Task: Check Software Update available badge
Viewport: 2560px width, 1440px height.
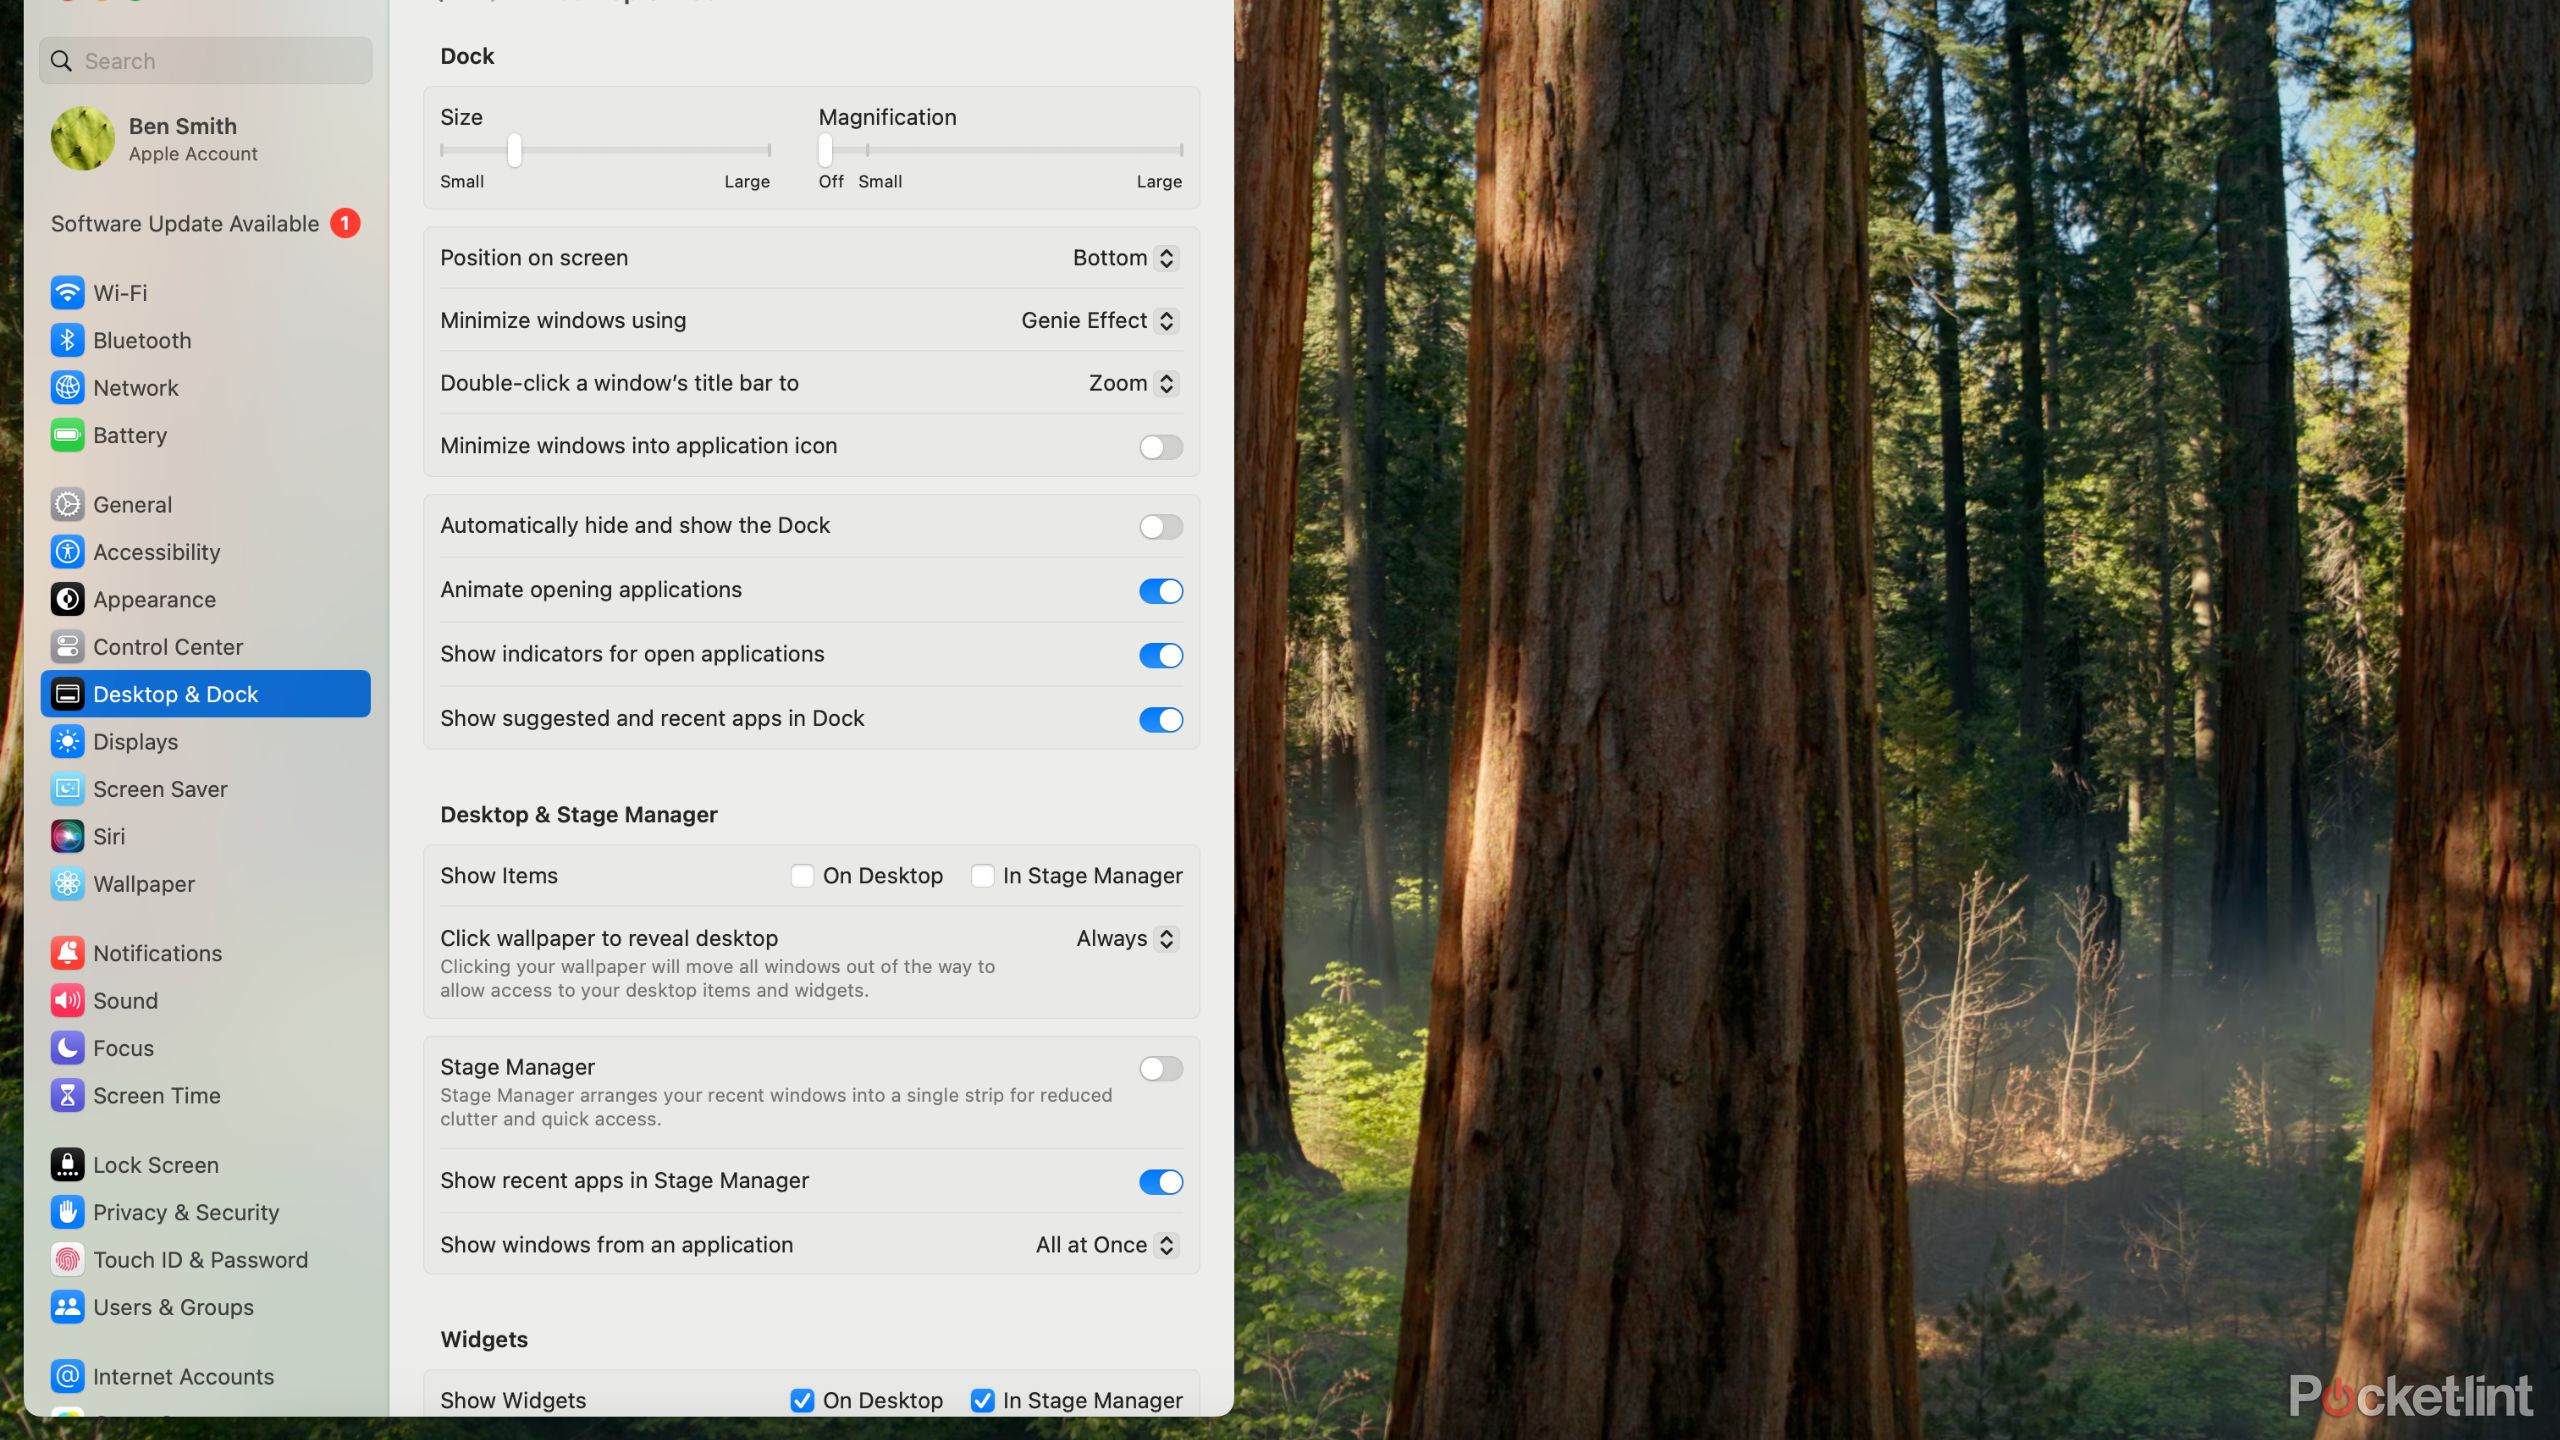Action: click(x=345, y=225)
